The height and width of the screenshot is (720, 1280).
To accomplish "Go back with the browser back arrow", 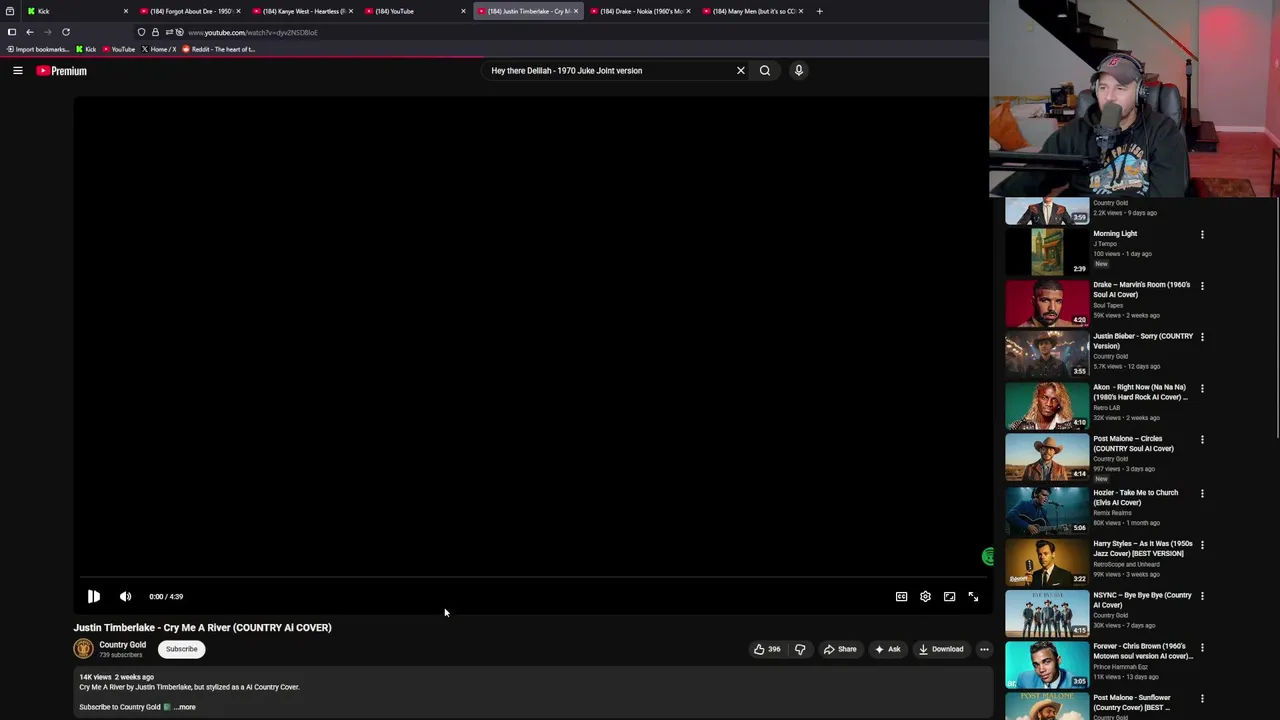I will pos(30,32).
